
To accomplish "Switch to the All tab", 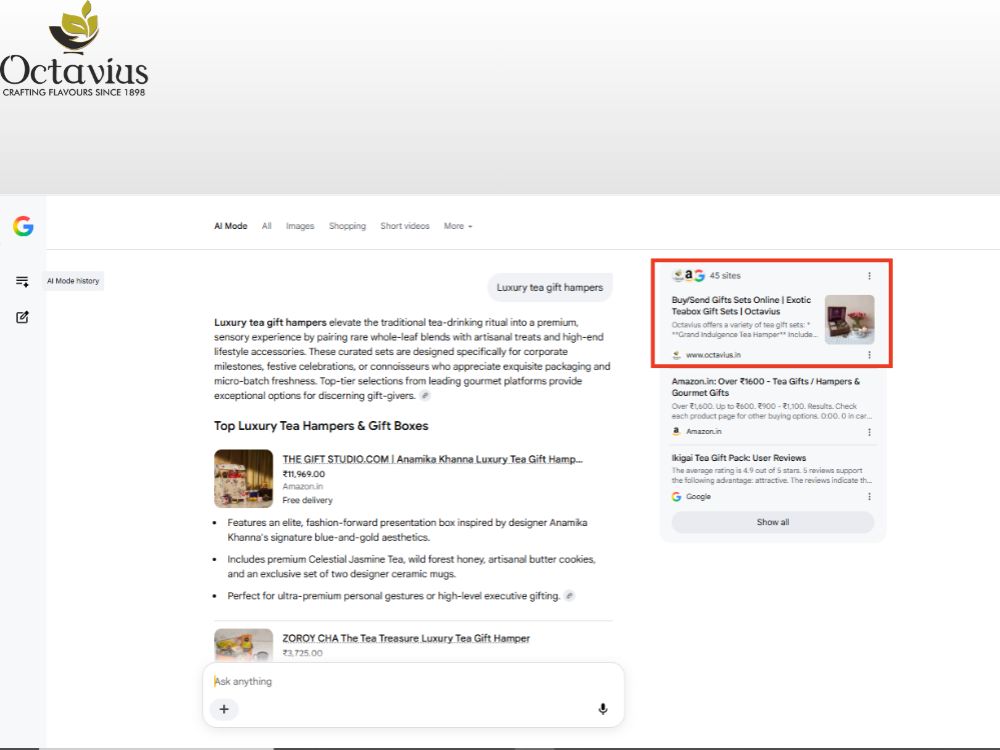I will pyautogui.click(x=267, y=226).
